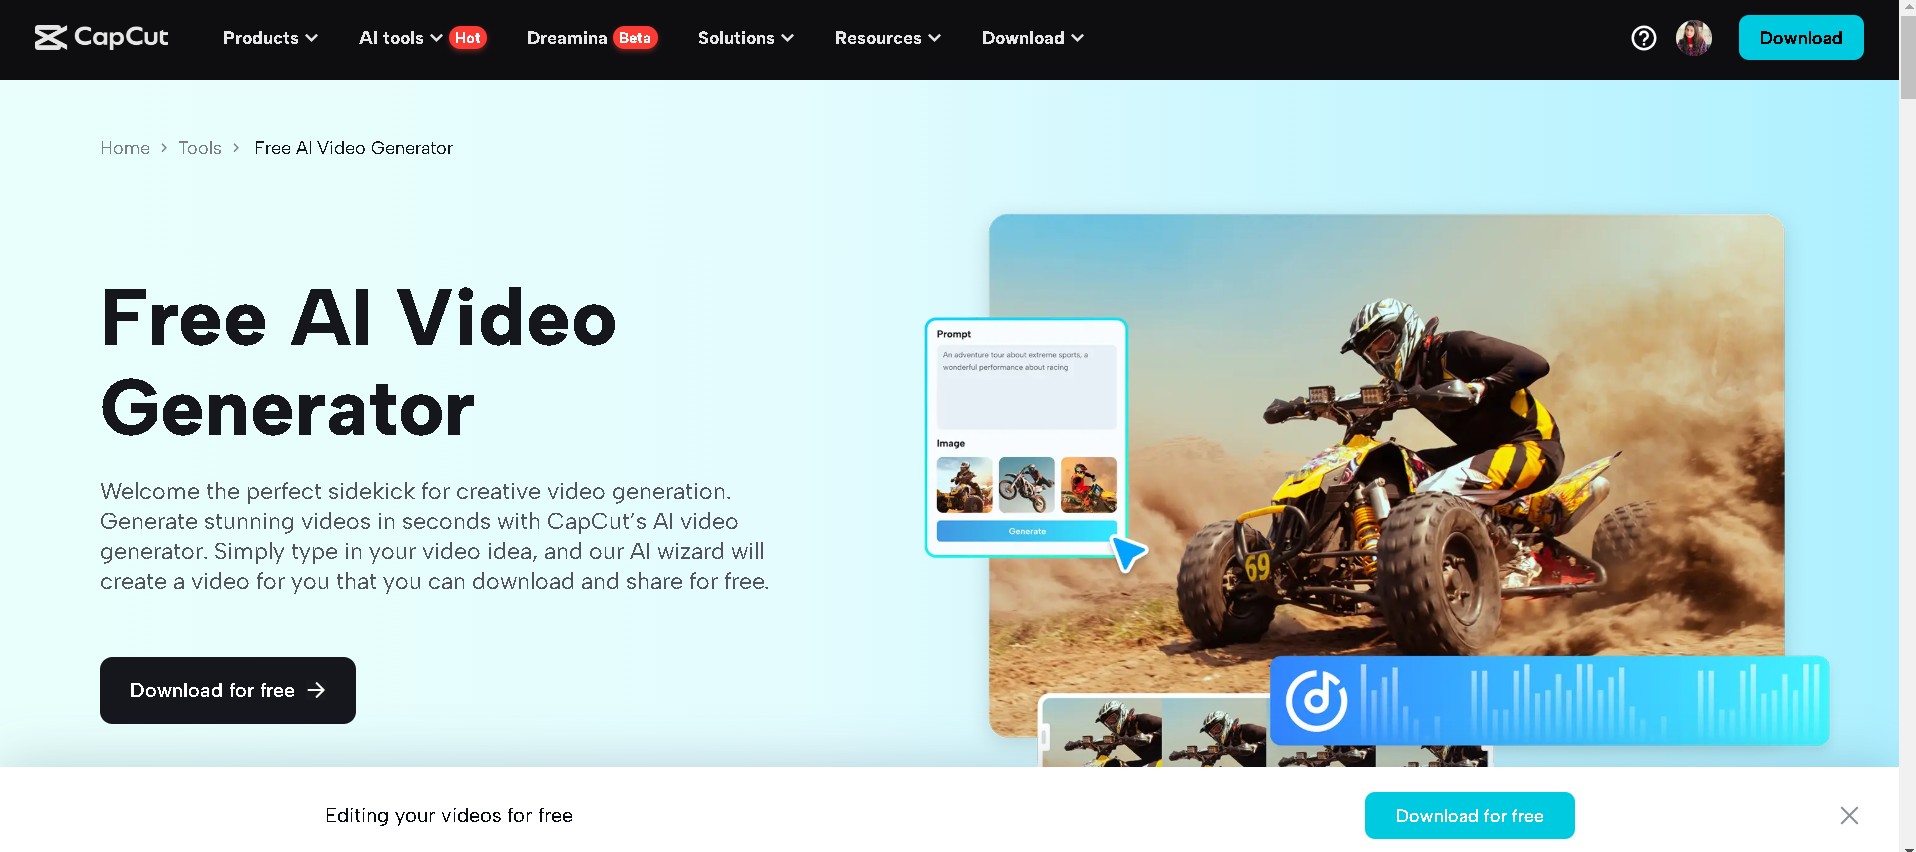Click Download for free in bottom banner
This screenshot has width=1916, height=852.
[1469, 815]
